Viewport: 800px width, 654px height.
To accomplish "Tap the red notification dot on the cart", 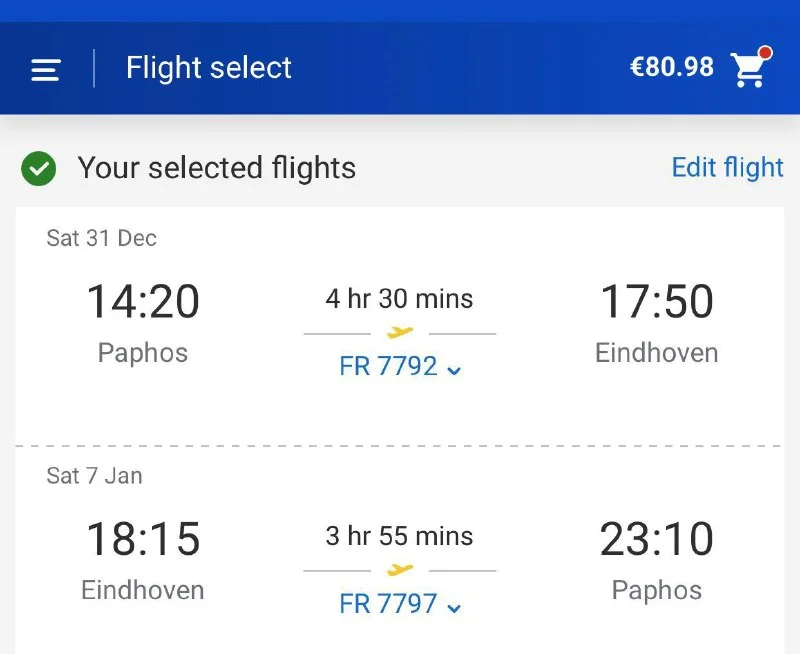I will click(x=766, y=52).
